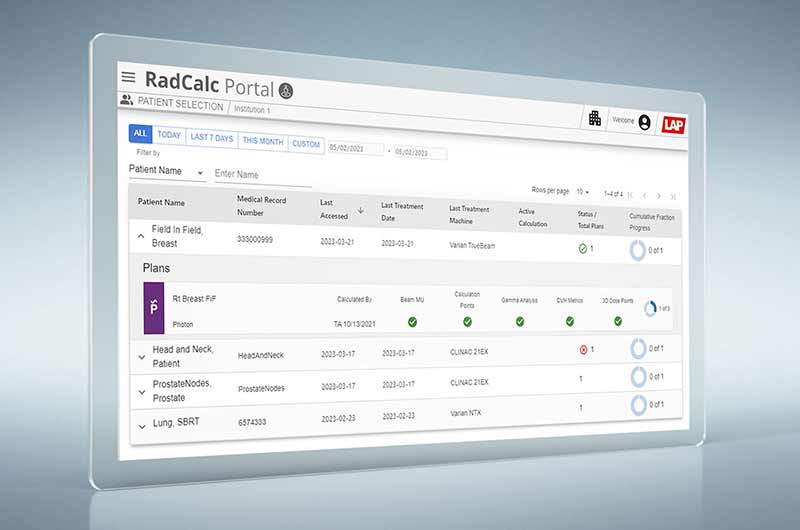Click the 2023-02-23 last accessed date
This screenshot has width=800, height=530.
click(x=338, y=419)
